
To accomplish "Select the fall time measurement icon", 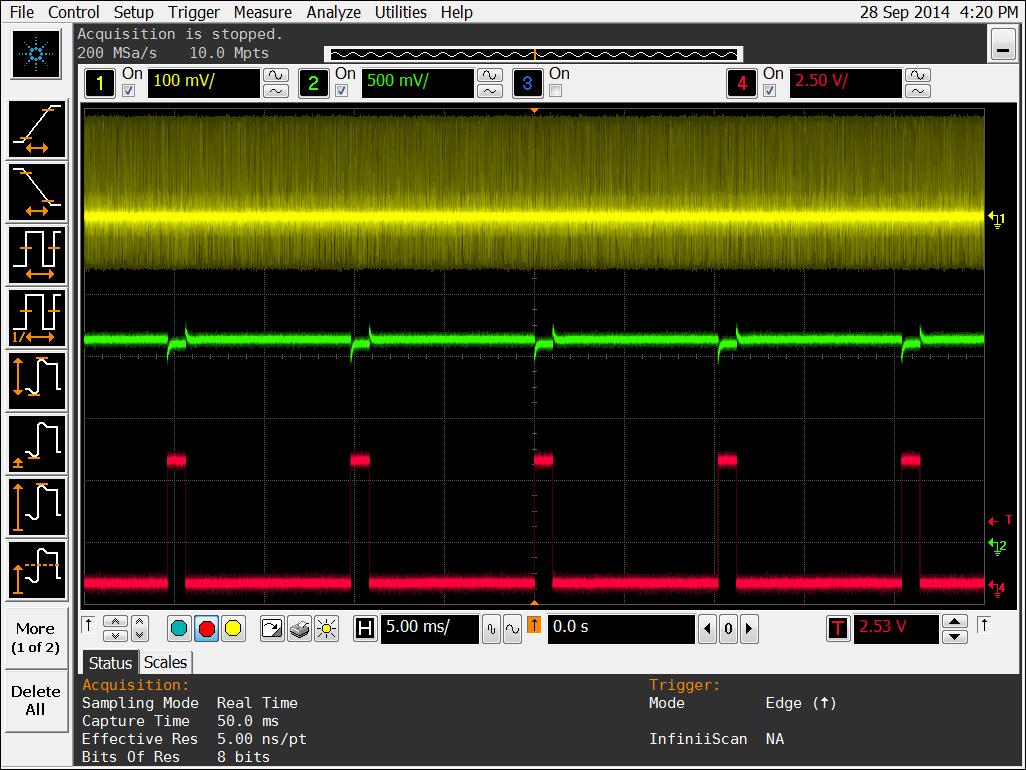I will point(37,192).
